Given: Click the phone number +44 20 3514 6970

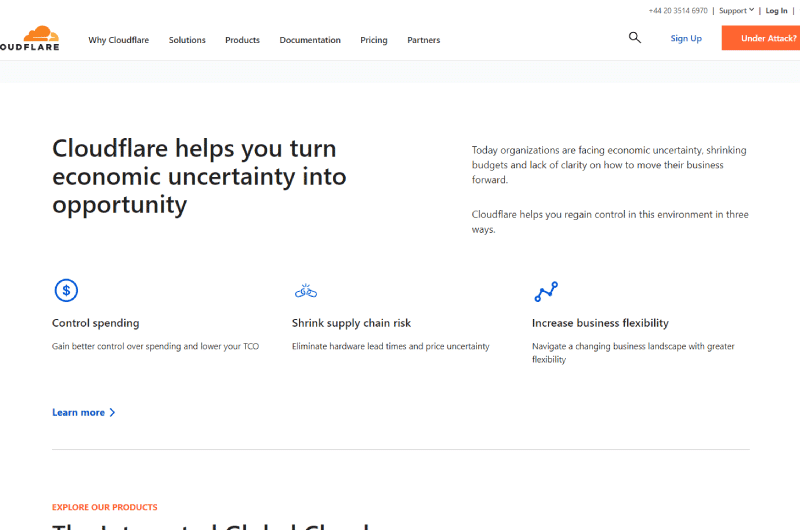Looking at the screenshot, I should (678, 10).
